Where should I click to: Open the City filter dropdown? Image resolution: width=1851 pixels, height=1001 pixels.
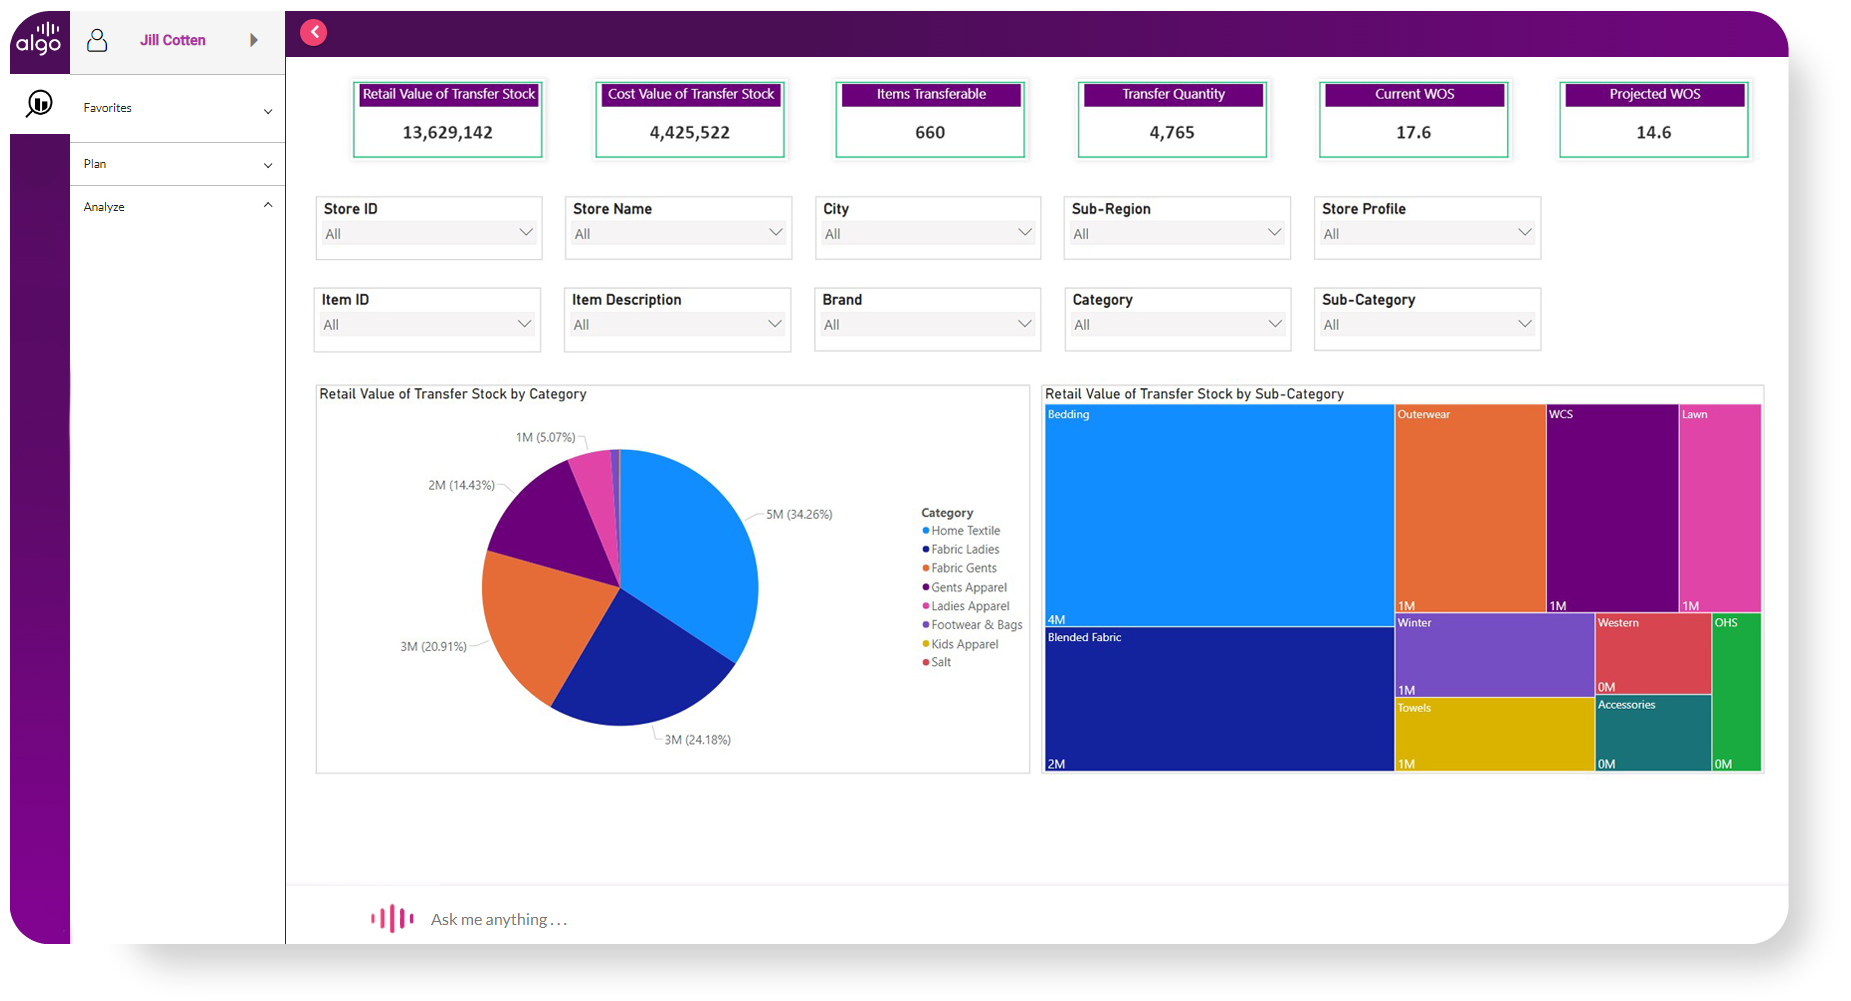tap(927, 233)
